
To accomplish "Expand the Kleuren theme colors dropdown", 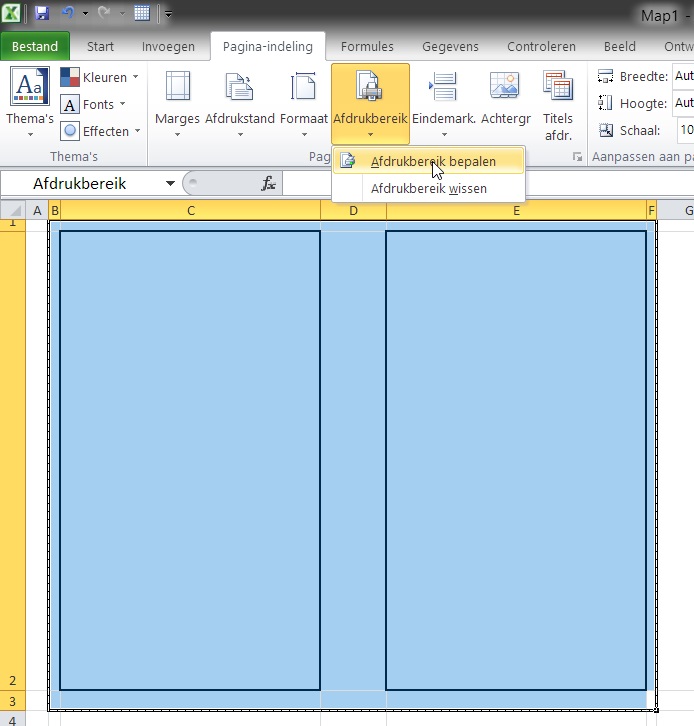I will [100, 78].
